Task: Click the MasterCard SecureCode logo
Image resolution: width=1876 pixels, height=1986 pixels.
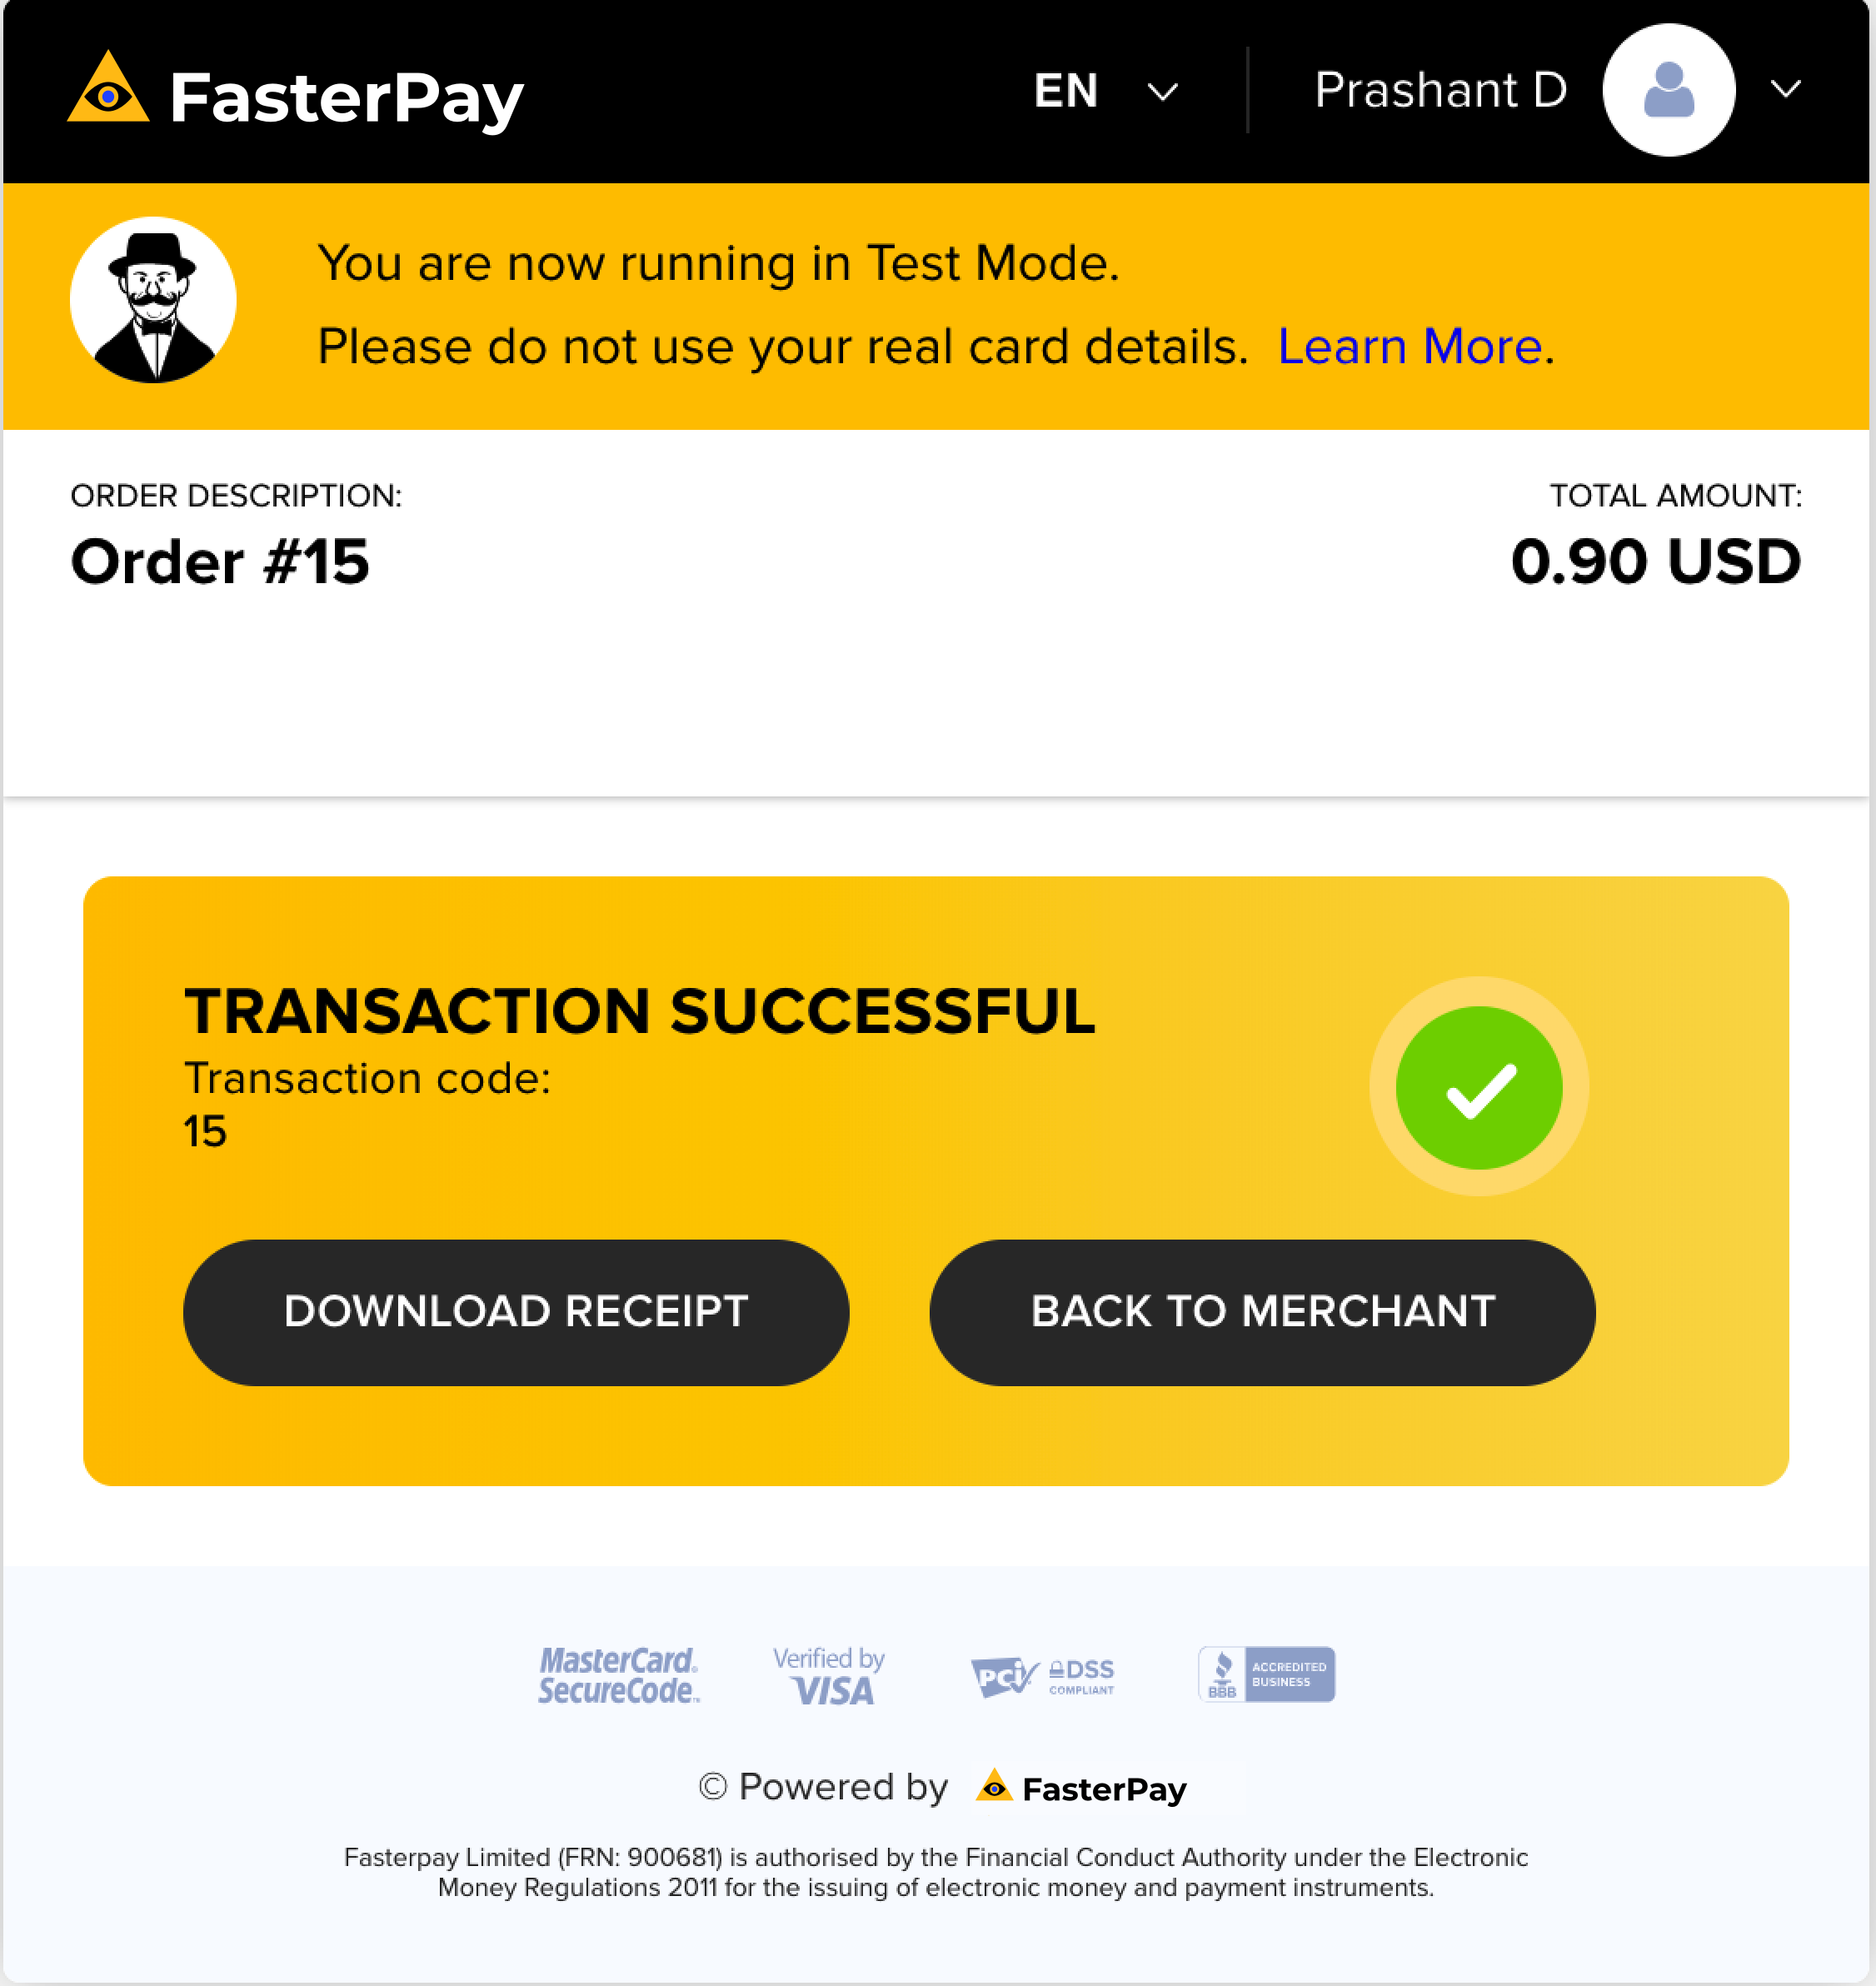Action: point(621,1675)
